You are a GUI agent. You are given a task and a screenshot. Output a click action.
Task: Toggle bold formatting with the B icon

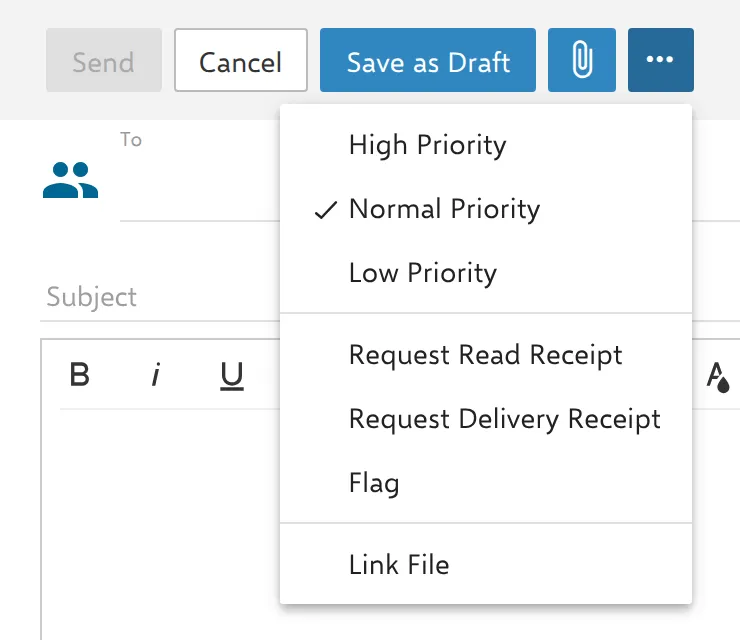click(x=79, y=375)
